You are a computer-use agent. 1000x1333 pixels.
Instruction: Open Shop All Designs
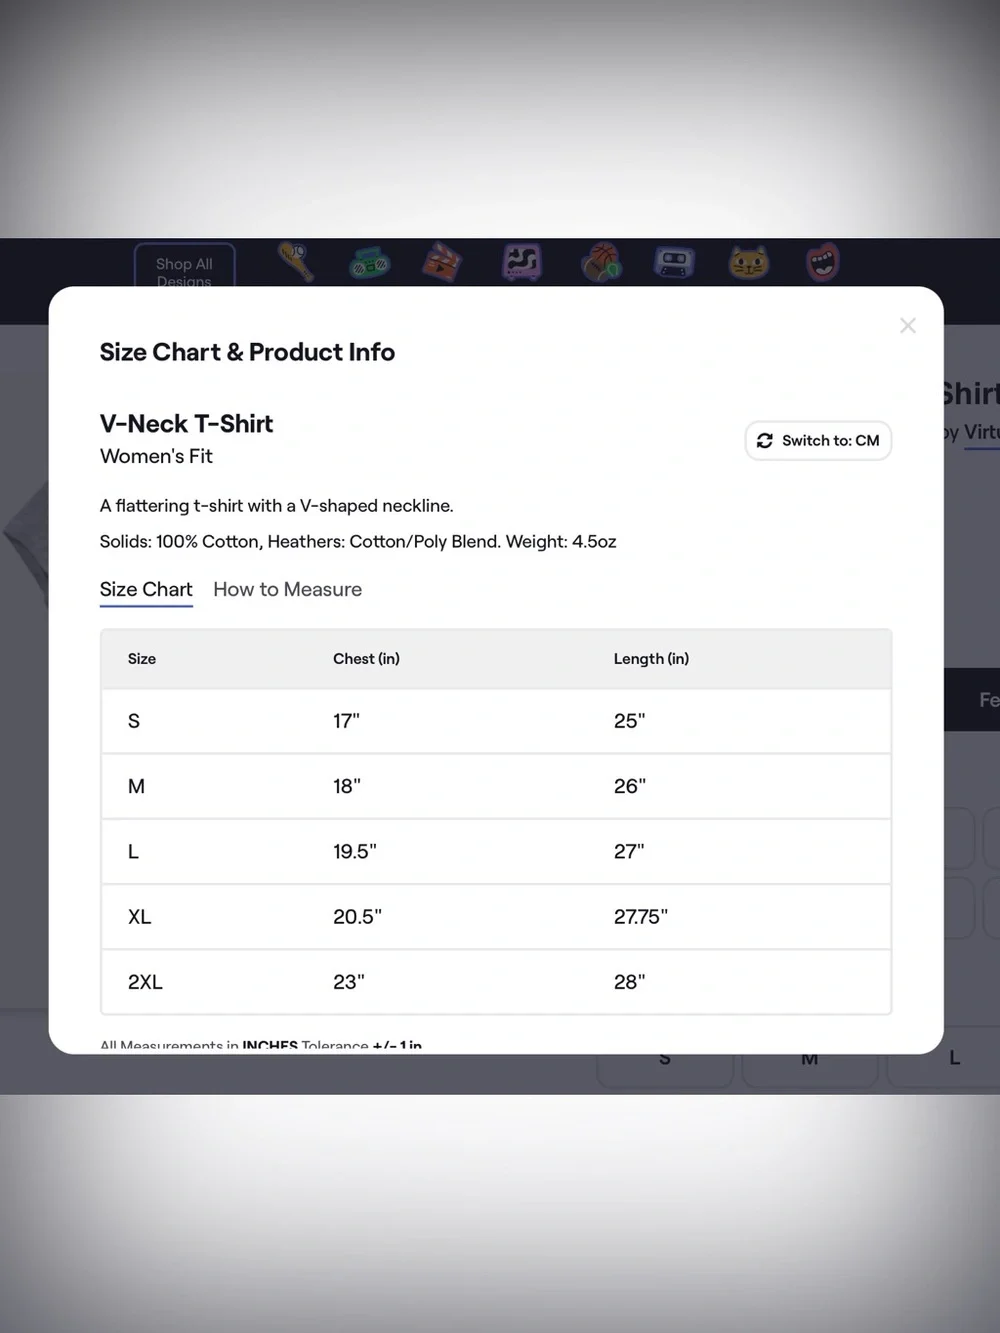pos(184,266)
